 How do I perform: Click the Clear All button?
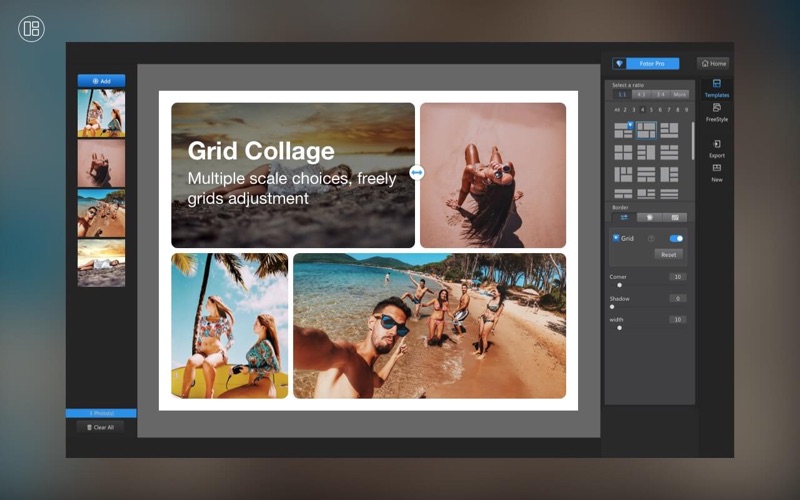click(x=101, y=428)
